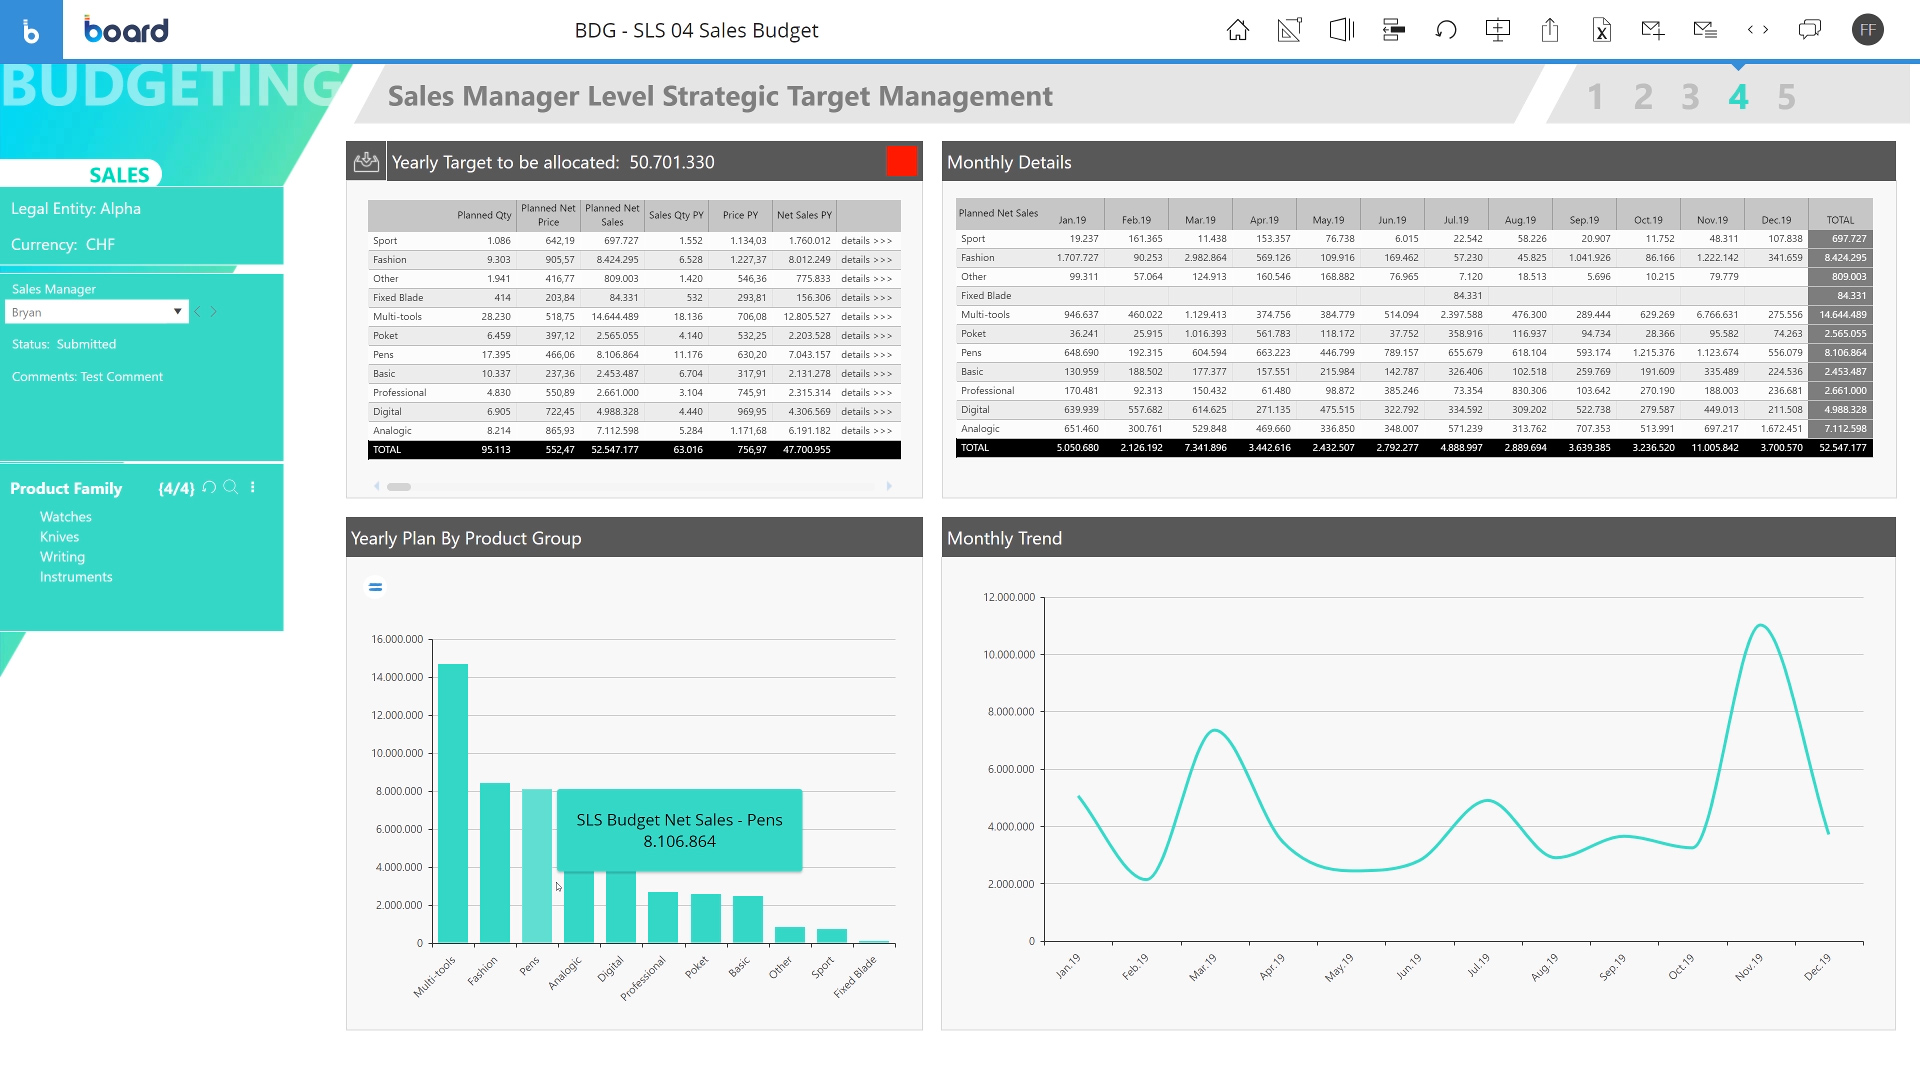The image size is (1920, 1080).
Task: Click the left arrow in the top toolbar
Action: [x=1750, y=30]
